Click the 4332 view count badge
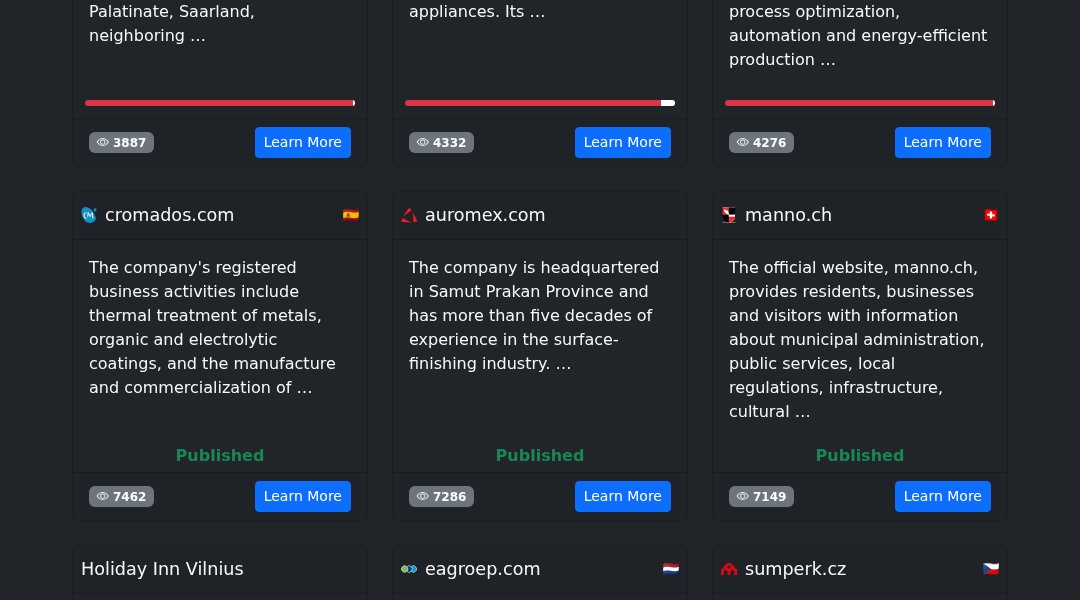The image size is (1080, 600). point(442,143)
